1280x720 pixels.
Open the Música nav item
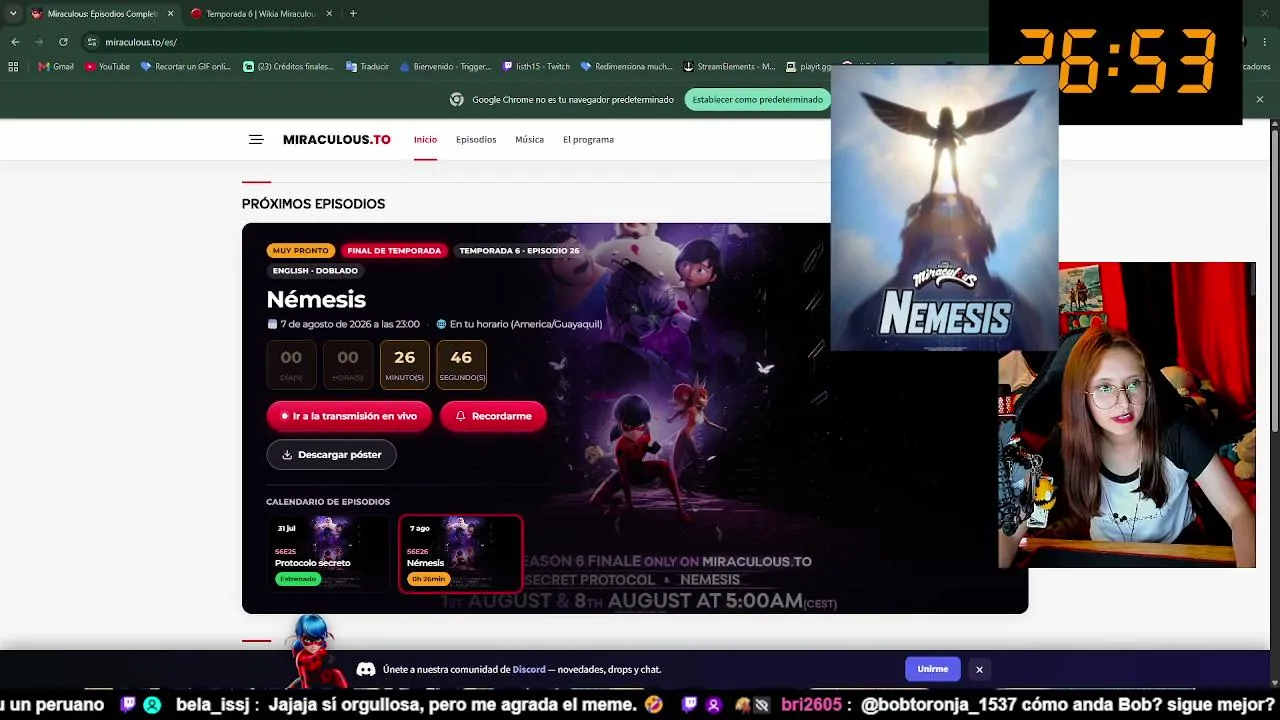[529, 140]
